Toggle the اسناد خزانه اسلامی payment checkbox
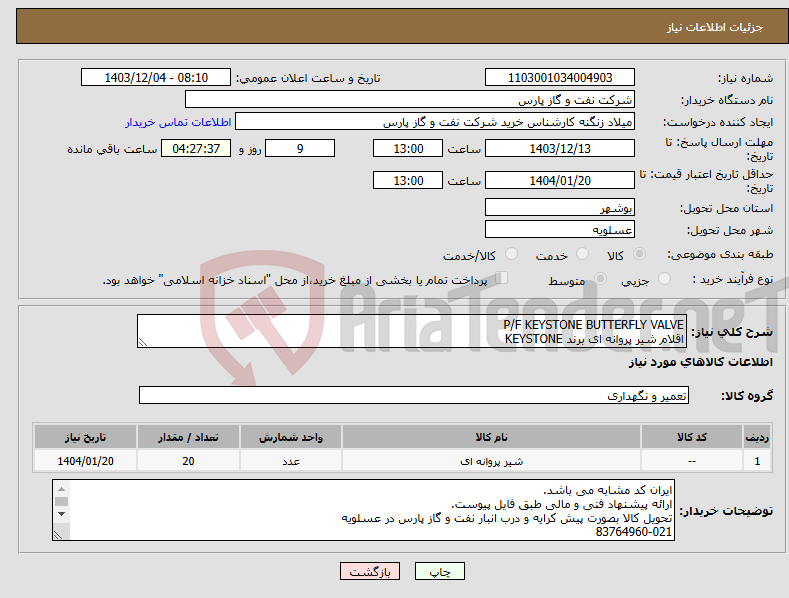This screenshot has height=598, width=789. pyautogui.click(x=501, y=278)
